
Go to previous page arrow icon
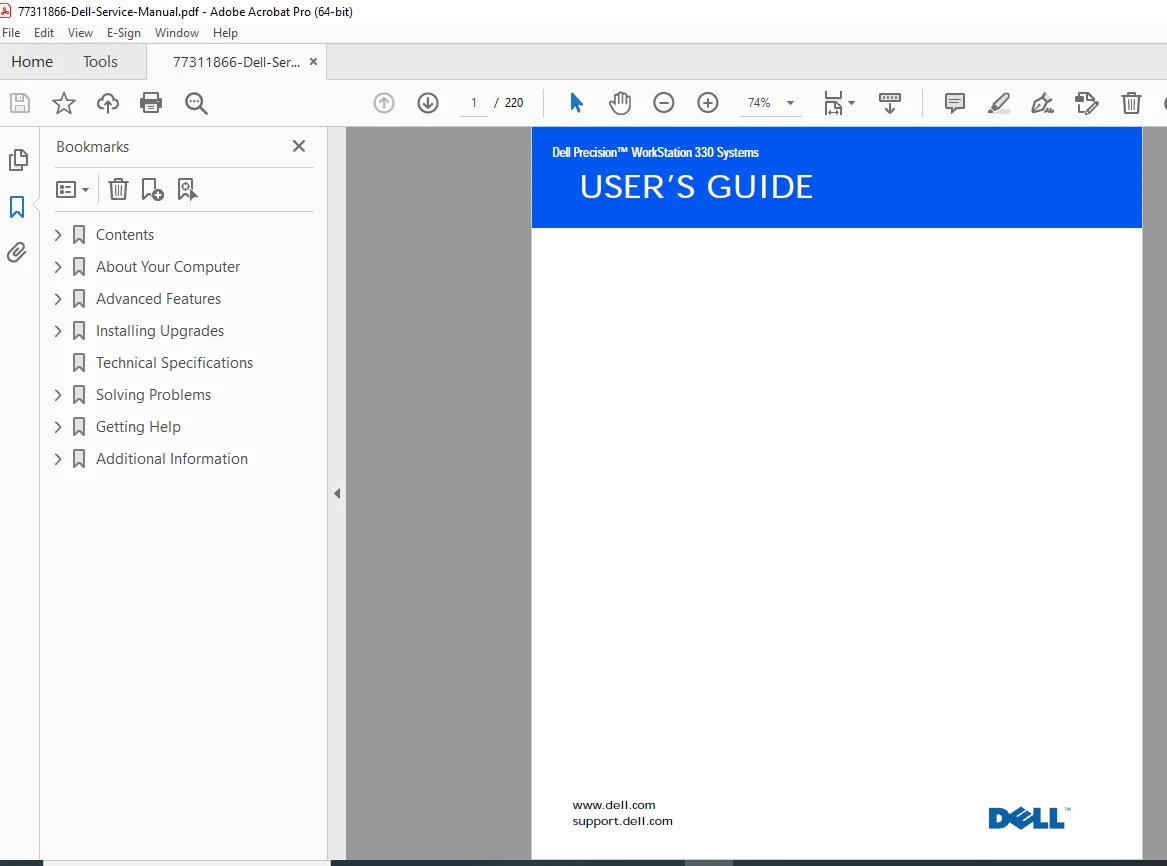click(384, 103)
